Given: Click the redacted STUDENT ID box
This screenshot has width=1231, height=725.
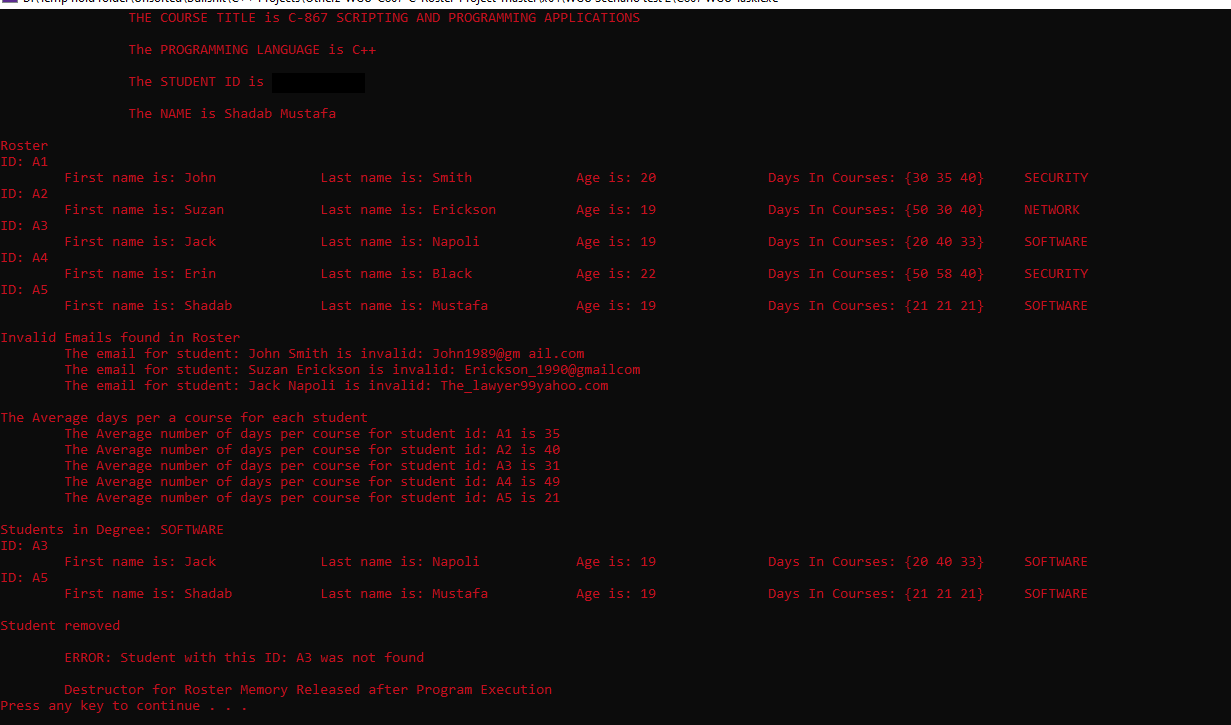Looking at the screenshot, I should (318, 82).
